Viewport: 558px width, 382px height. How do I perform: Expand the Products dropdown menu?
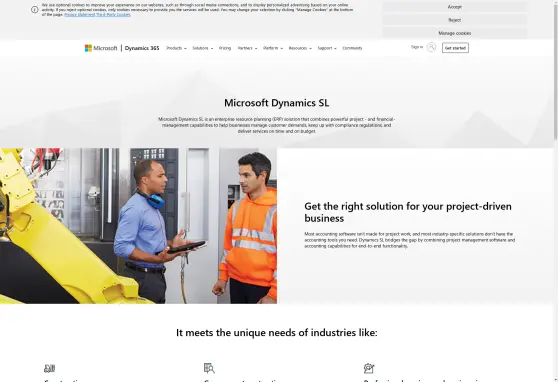coord(176,48)
